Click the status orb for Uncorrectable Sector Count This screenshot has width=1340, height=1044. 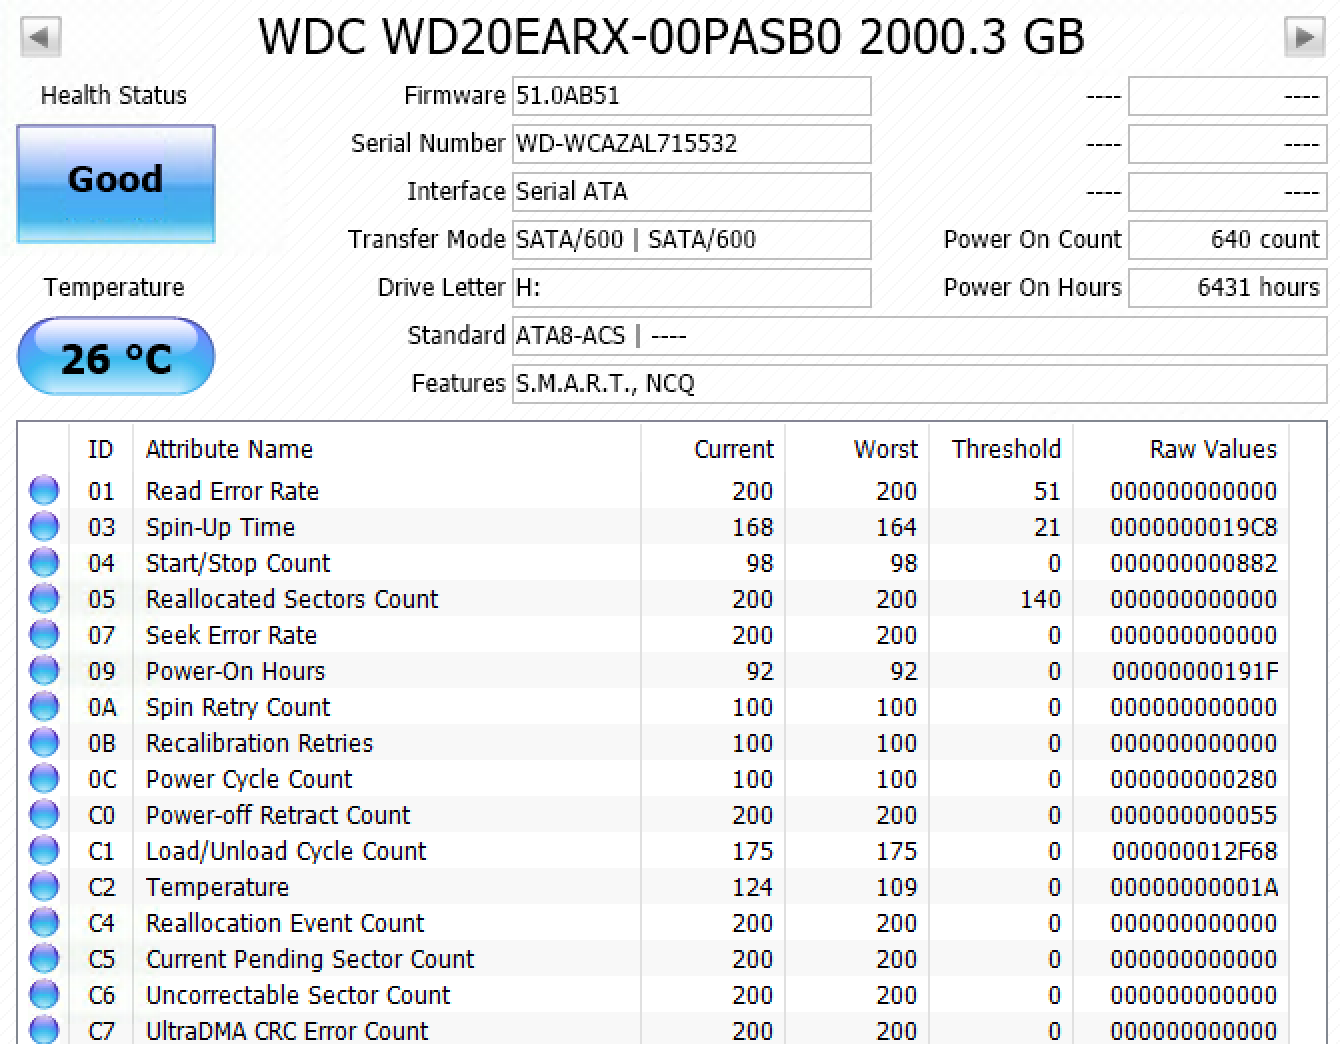(x=44, y=995)
